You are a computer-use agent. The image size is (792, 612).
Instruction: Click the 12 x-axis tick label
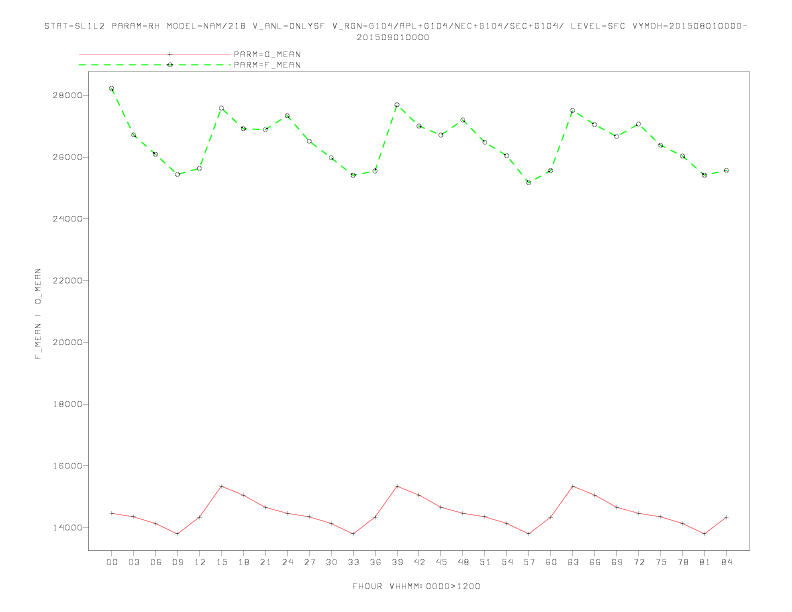[x=200, y=562]
